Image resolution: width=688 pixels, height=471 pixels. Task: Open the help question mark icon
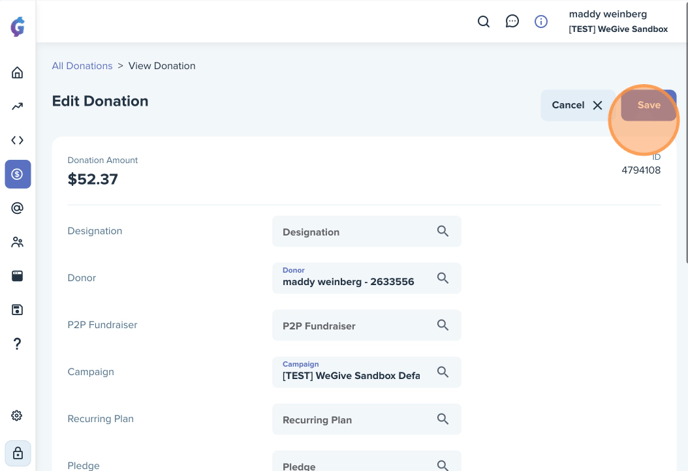pos(17,344)
